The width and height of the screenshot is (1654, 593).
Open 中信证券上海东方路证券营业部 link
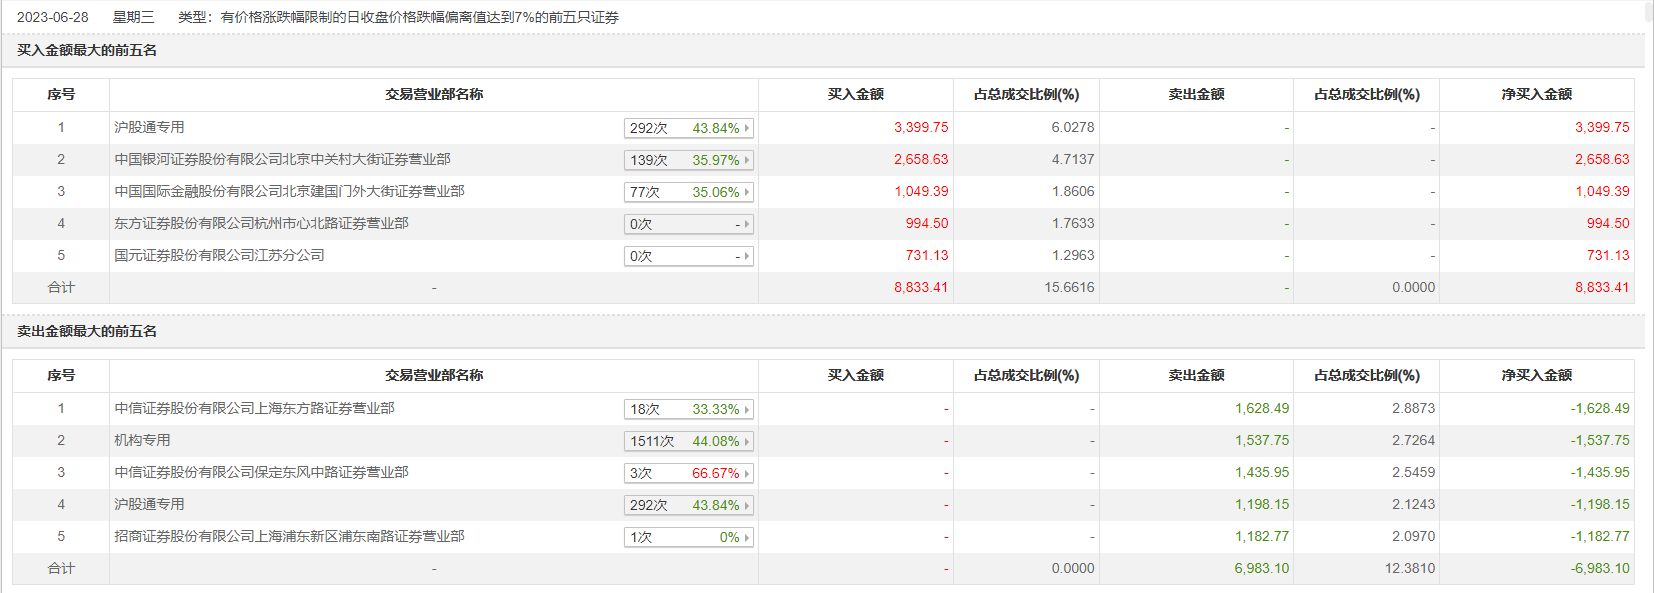(254, 409)
